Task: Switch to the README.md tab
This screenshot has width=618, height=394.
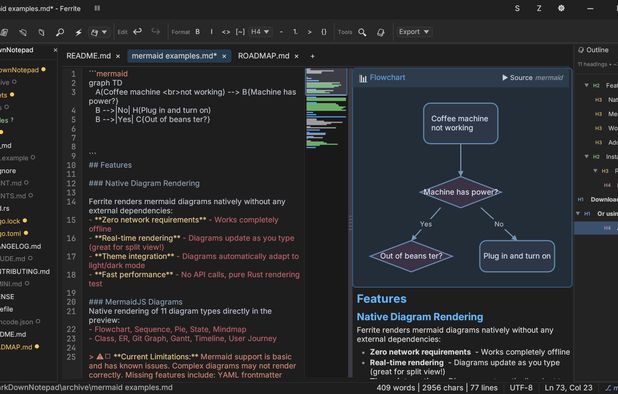Action: pos(88,56)
